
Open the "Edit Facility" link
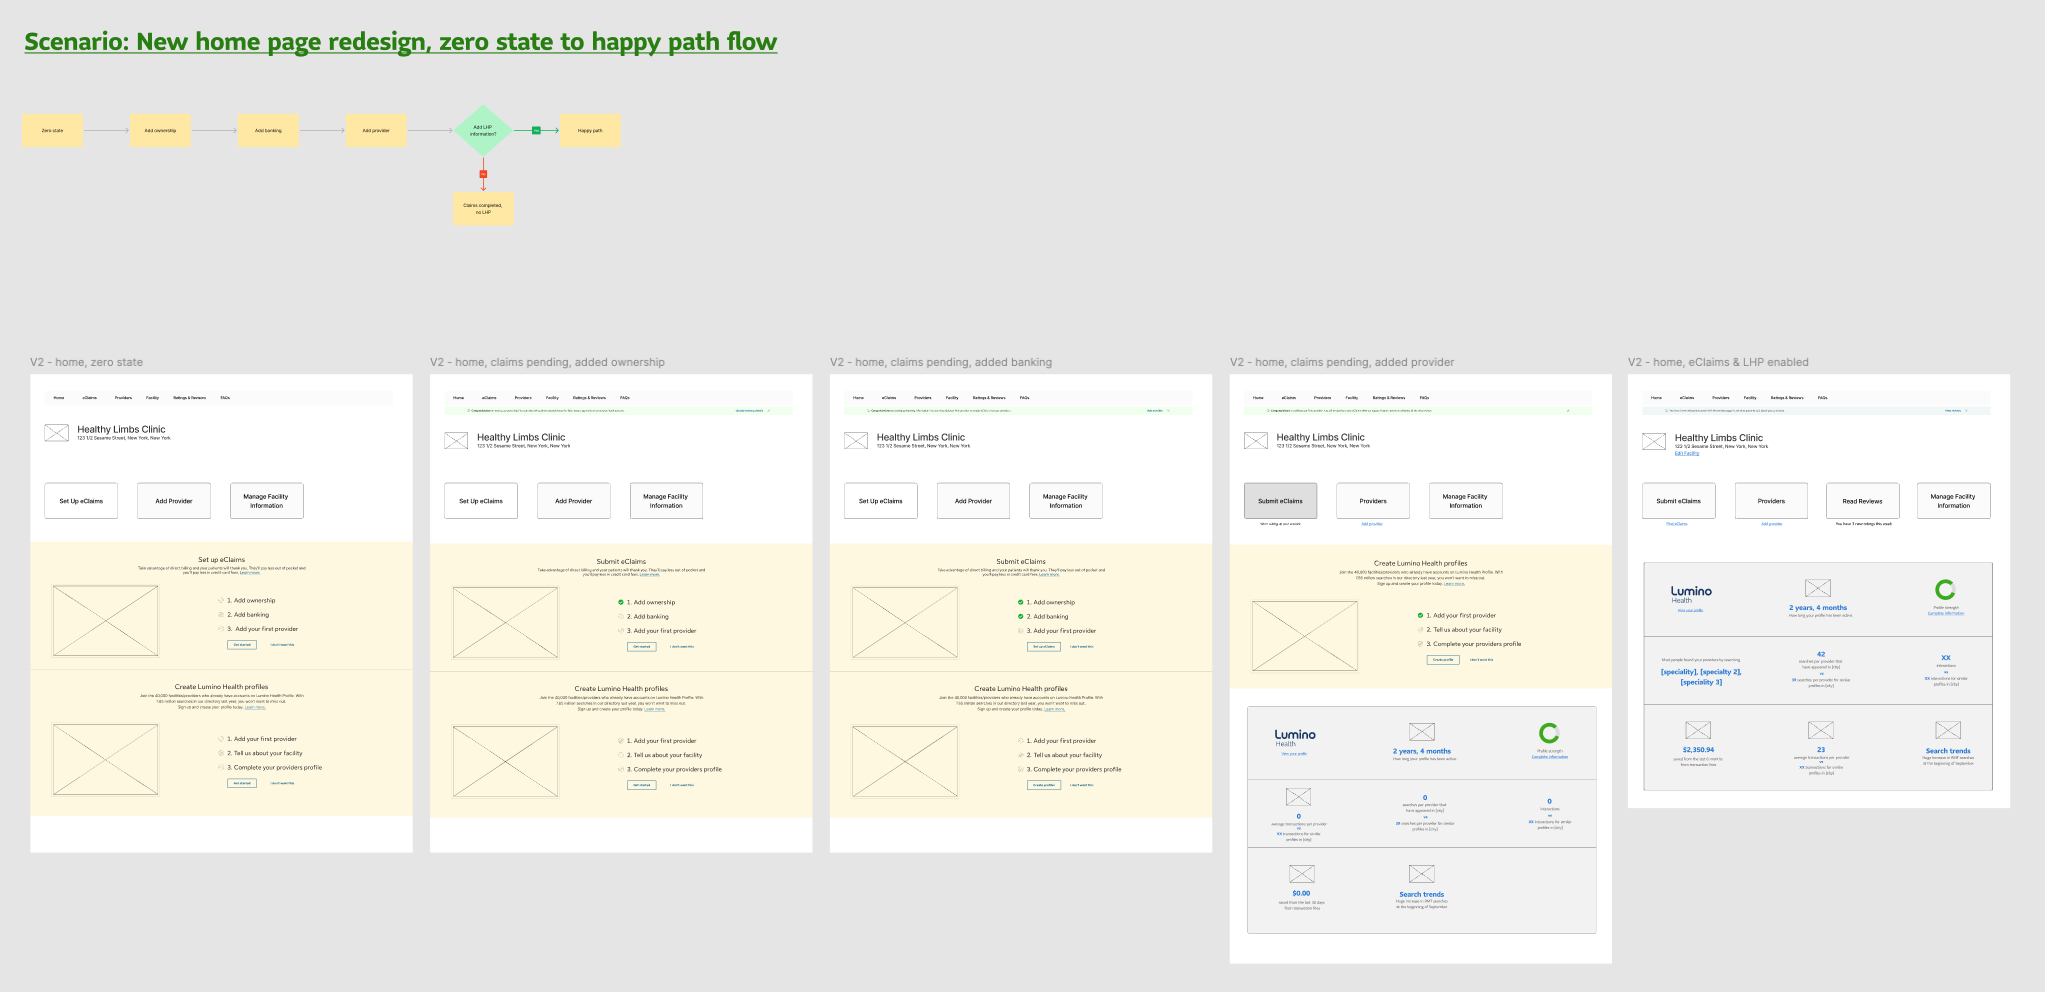pos(1686,453)
